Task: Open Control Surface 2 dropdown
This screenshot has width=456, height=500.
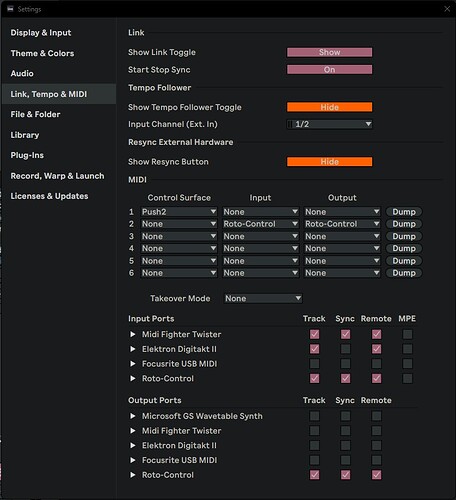Action: click(x=179, y=224)
